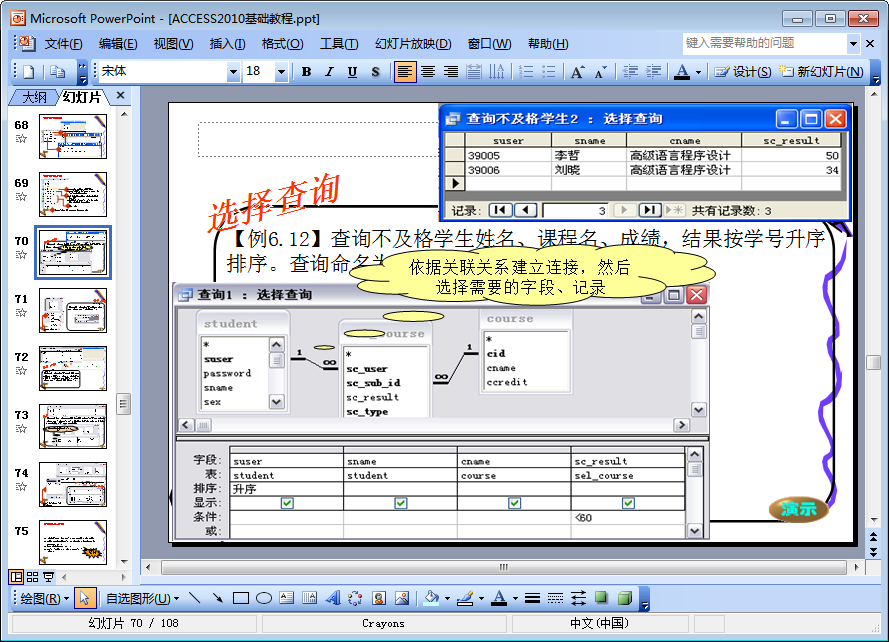This screenshot has width=889, height=642.
Task: Open the 视图(V) menu
Action: tap(173, 44)
